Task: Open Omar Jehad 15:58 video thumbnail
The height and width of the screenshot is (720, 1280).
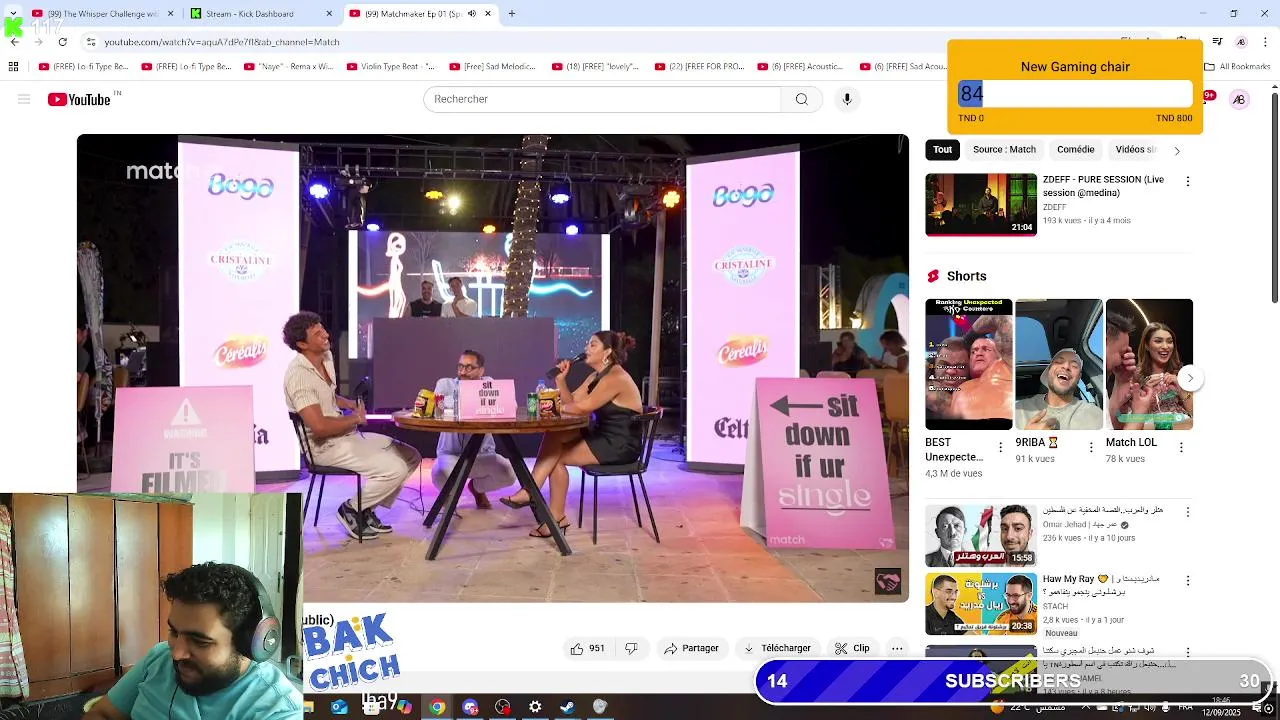Action: [981, 536]
